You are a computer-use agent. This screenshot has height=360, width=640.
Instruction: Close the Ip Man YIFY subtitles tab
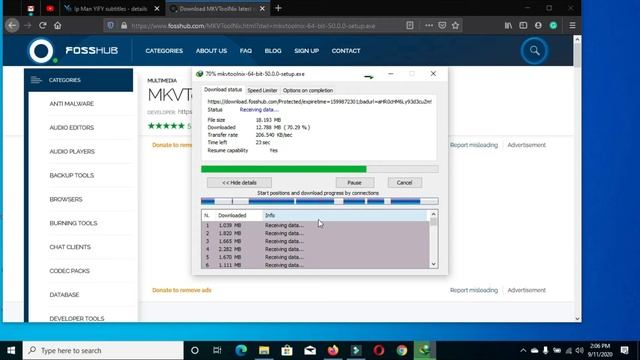(x=157, y=9)
